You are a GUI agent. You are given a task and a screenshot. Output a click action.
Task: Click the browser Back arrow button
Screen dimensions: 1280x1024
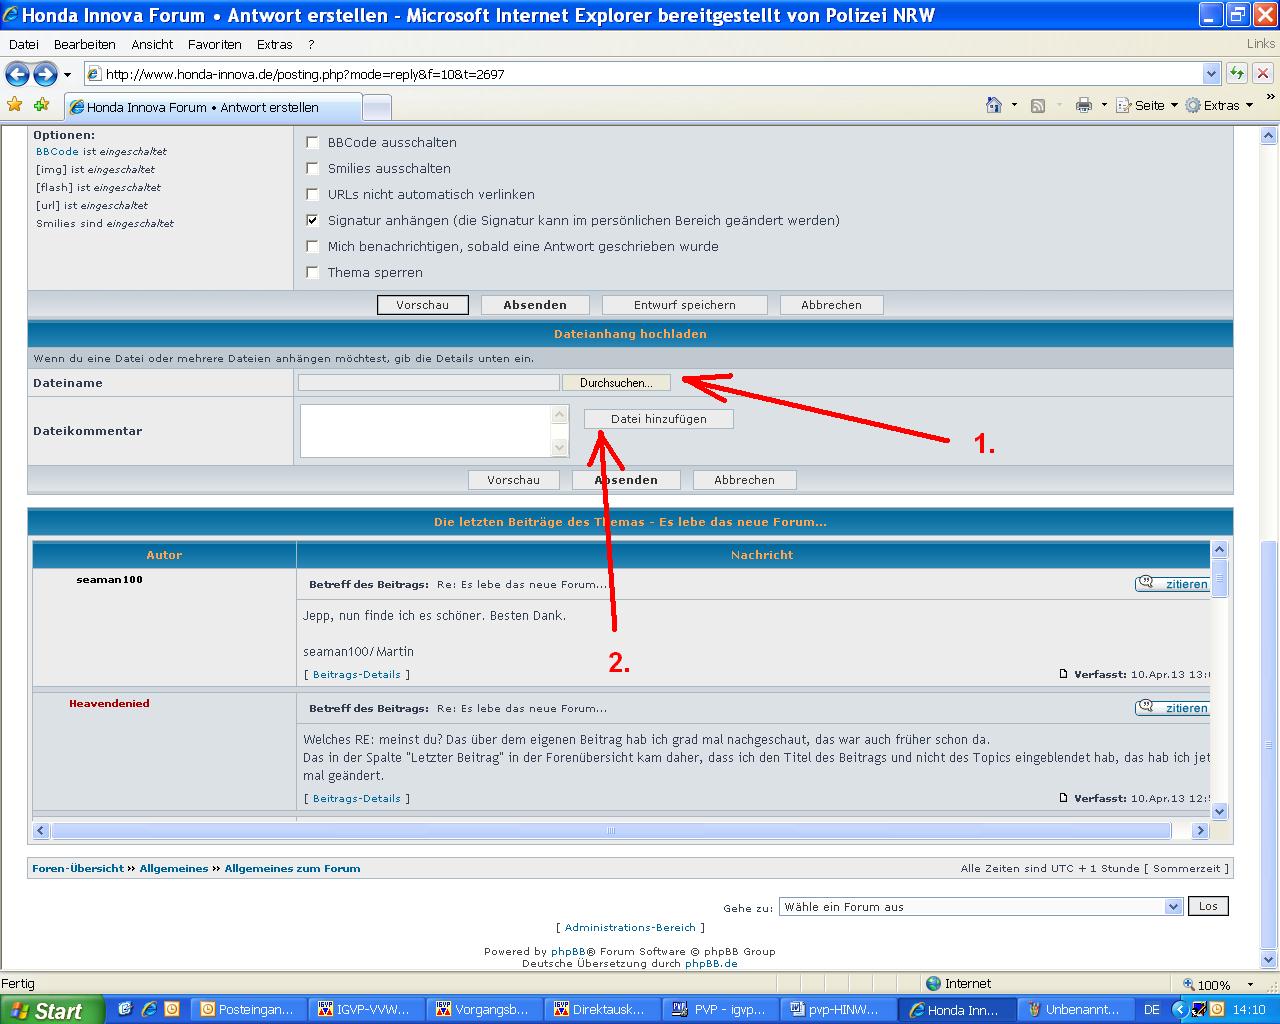17,74
